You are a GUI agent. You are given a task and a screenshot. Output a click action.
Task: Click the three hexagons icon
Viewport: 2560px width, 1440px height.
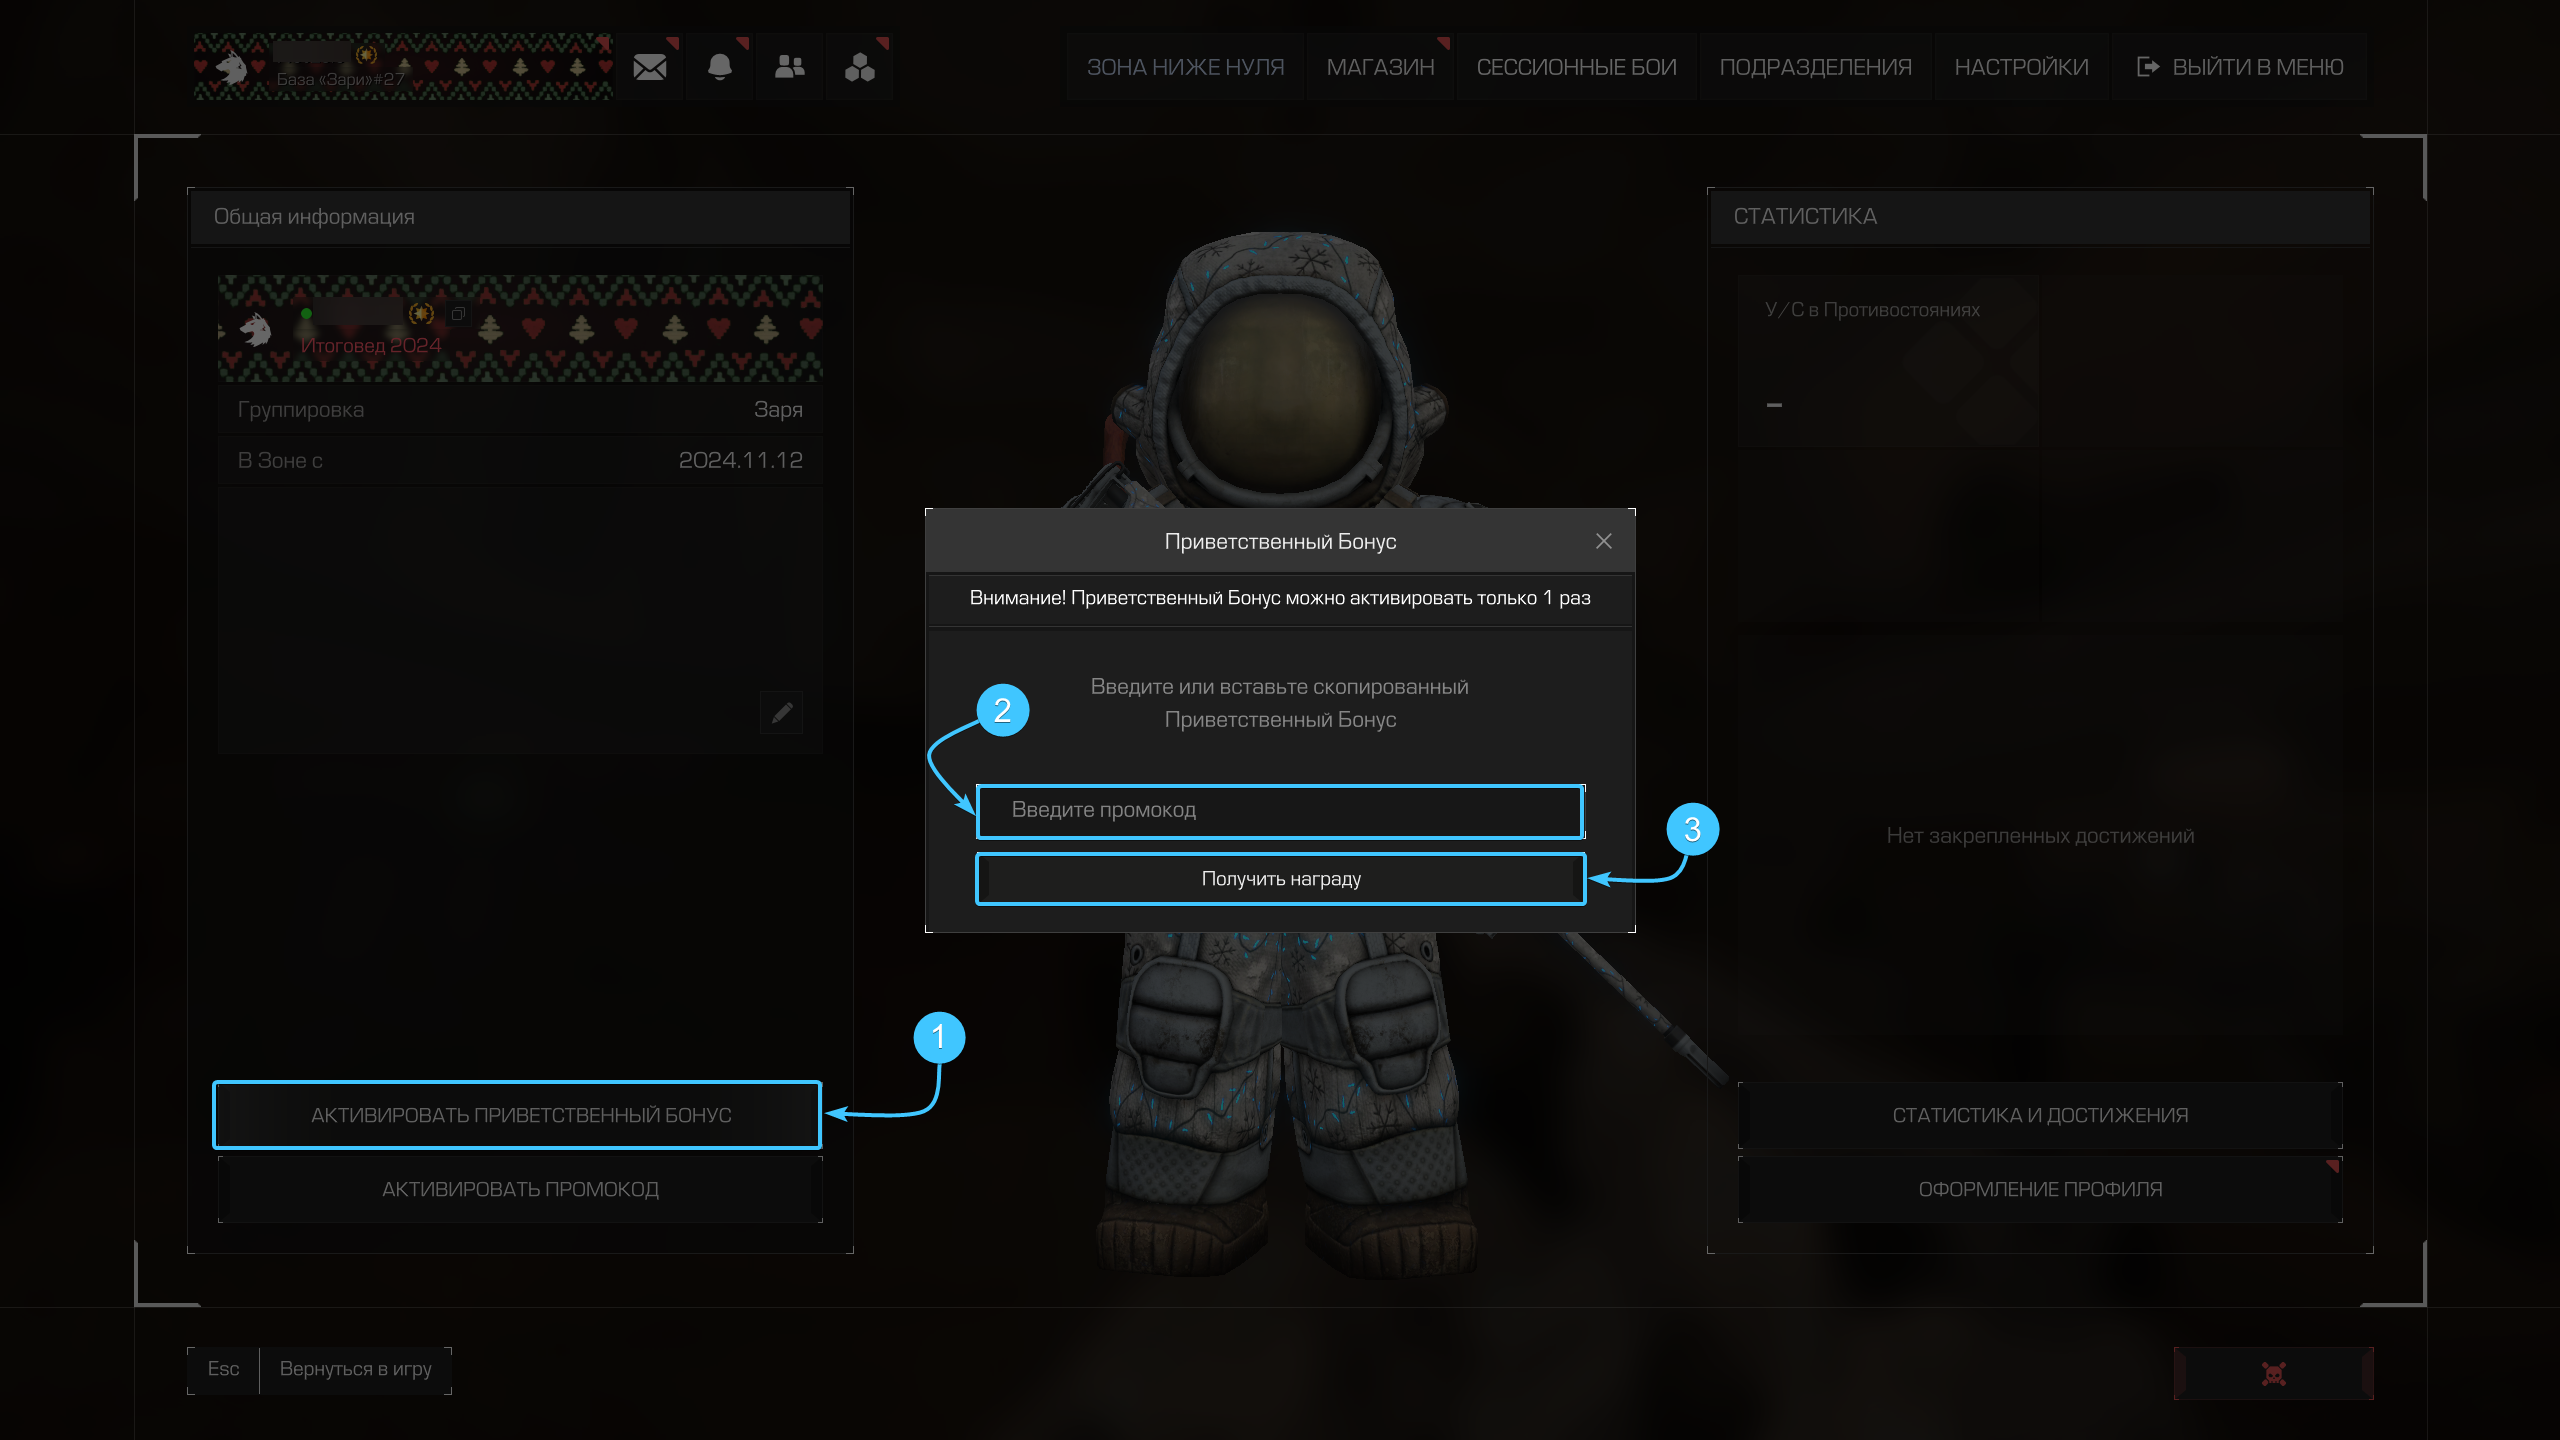[859, 67]
